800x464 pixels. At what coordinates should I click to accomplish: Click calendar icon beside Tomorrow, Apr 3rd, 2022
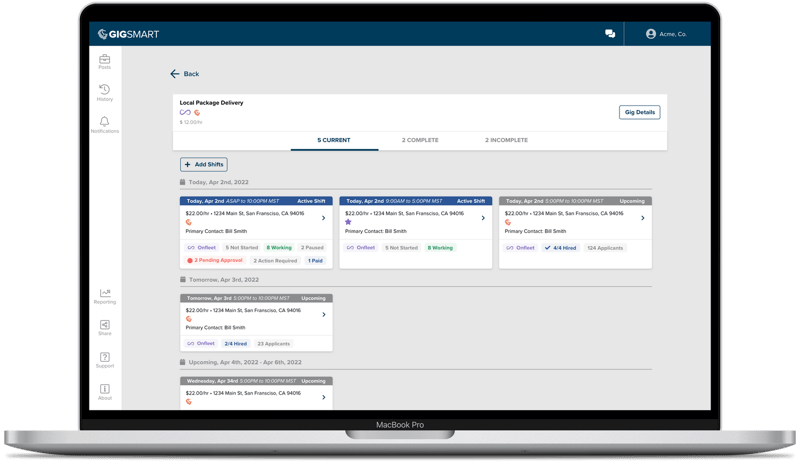pos(183,280)
